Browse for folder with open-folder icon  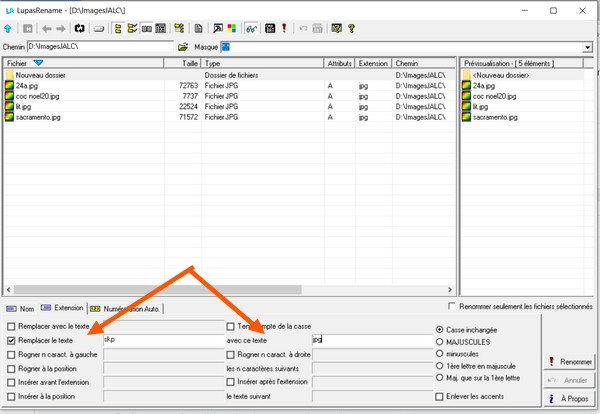[183, 47]
